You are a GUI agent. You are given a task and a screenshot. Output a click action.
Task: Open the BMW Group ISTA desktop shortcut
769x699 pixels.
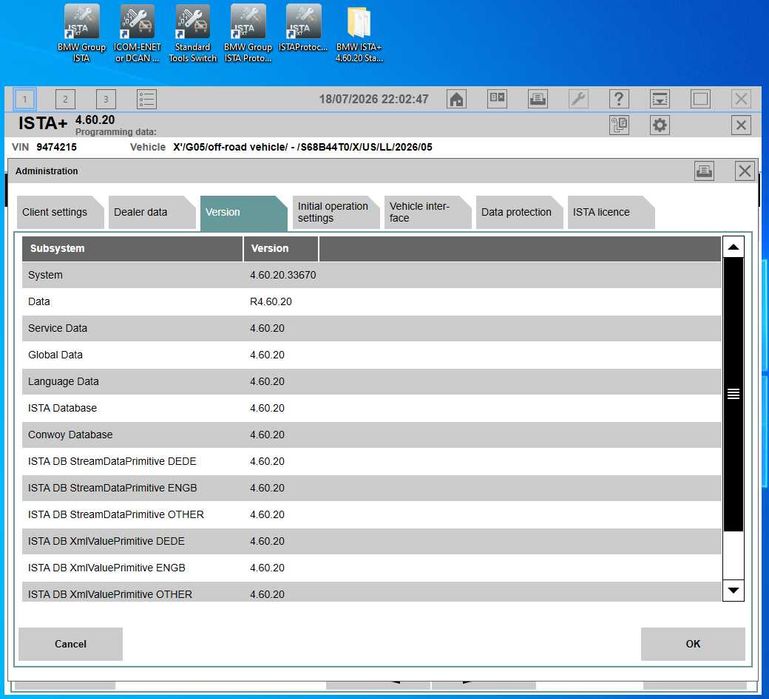click(81, 34)
